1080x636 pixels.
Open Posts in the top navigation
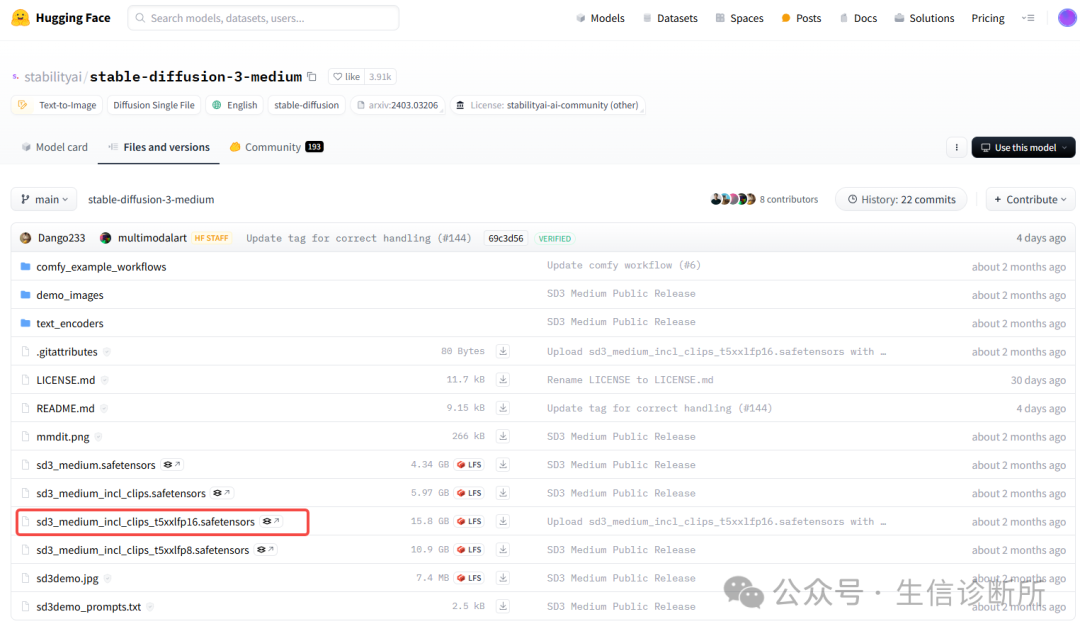[x=801, y=18]
